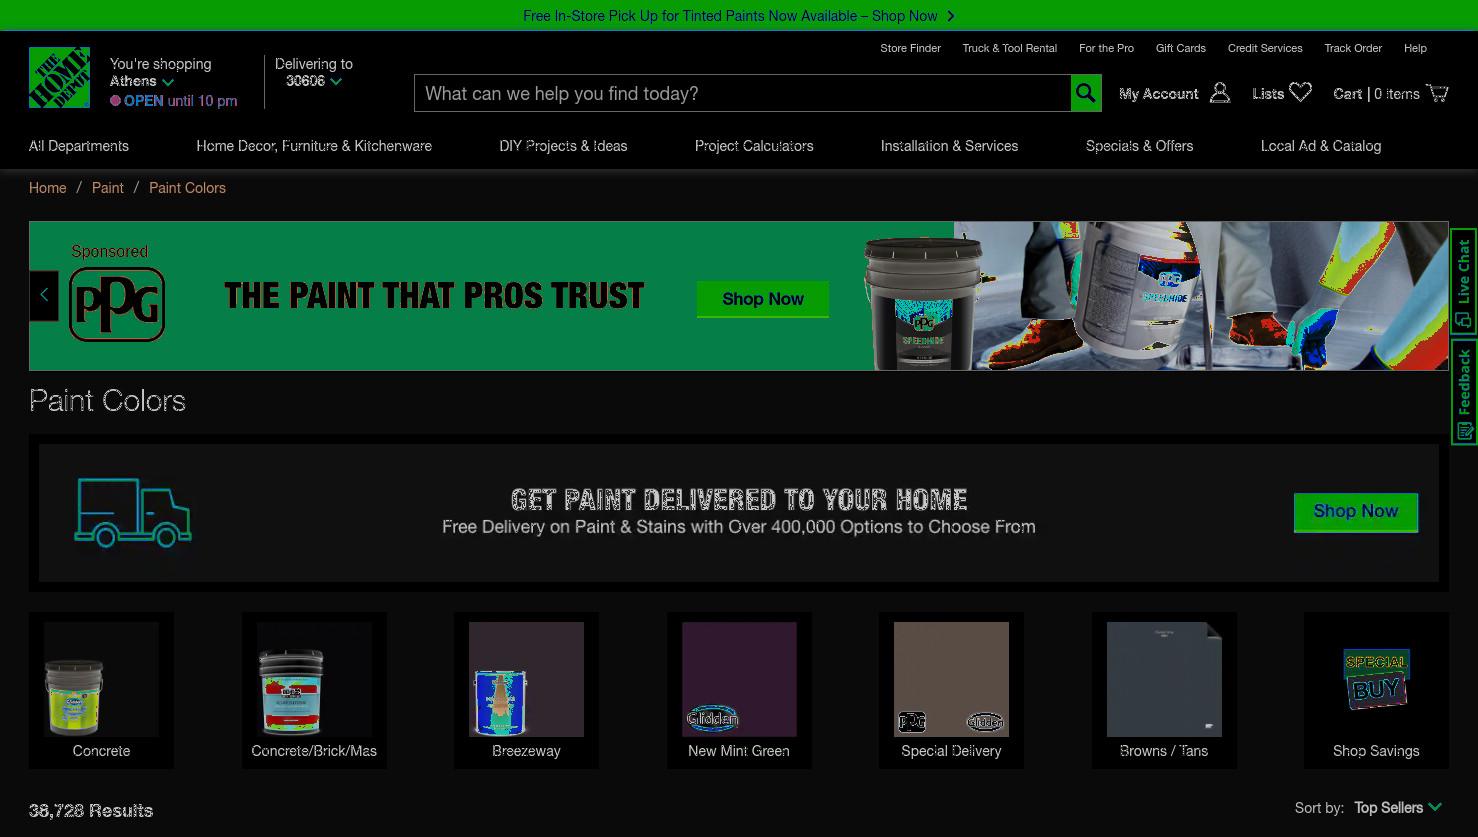The height and width of the screenshot is (837, 1478).
Task: Open The Home Depot logo homepage
Action: [x=59, y=77]
